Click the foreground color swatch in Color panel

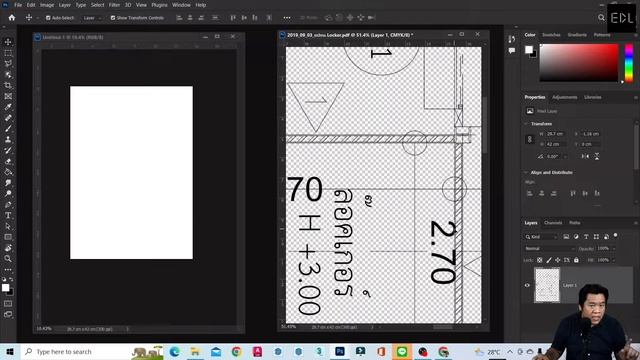[x=529, y=50]
